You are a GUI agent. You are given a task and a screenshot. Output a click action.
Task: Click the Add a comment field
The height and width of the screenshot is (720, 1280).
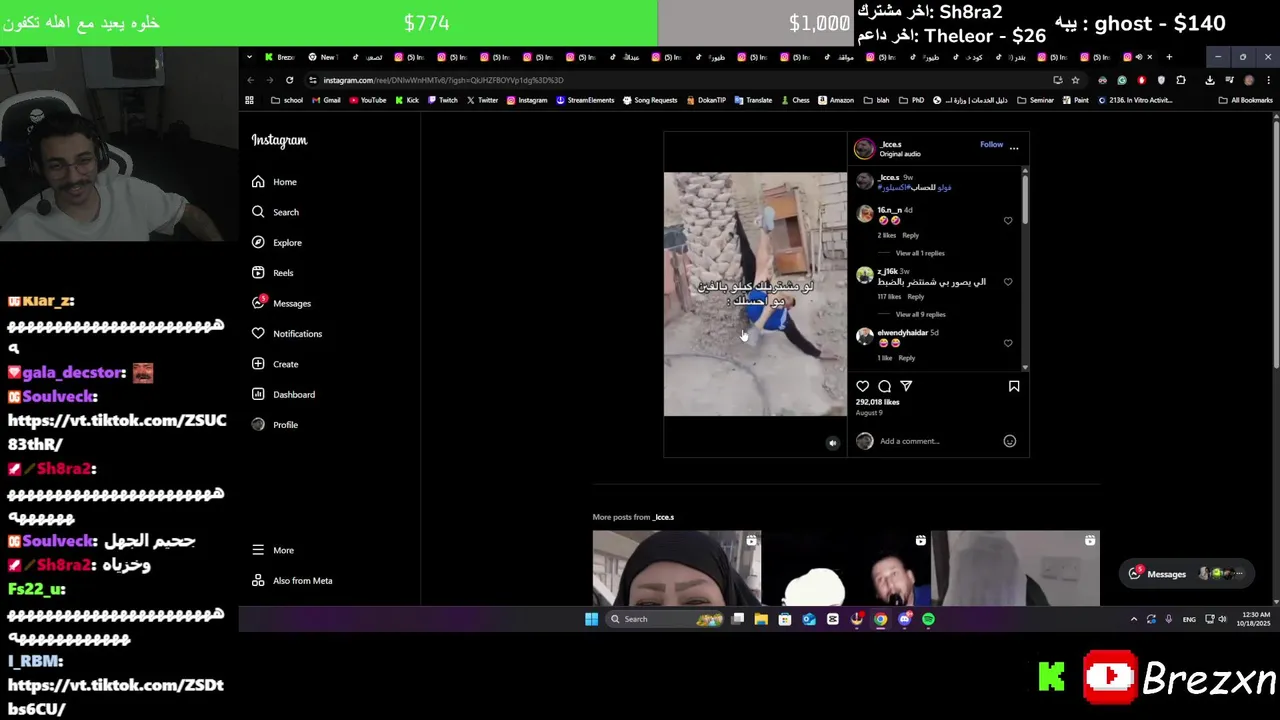(938, 441)
